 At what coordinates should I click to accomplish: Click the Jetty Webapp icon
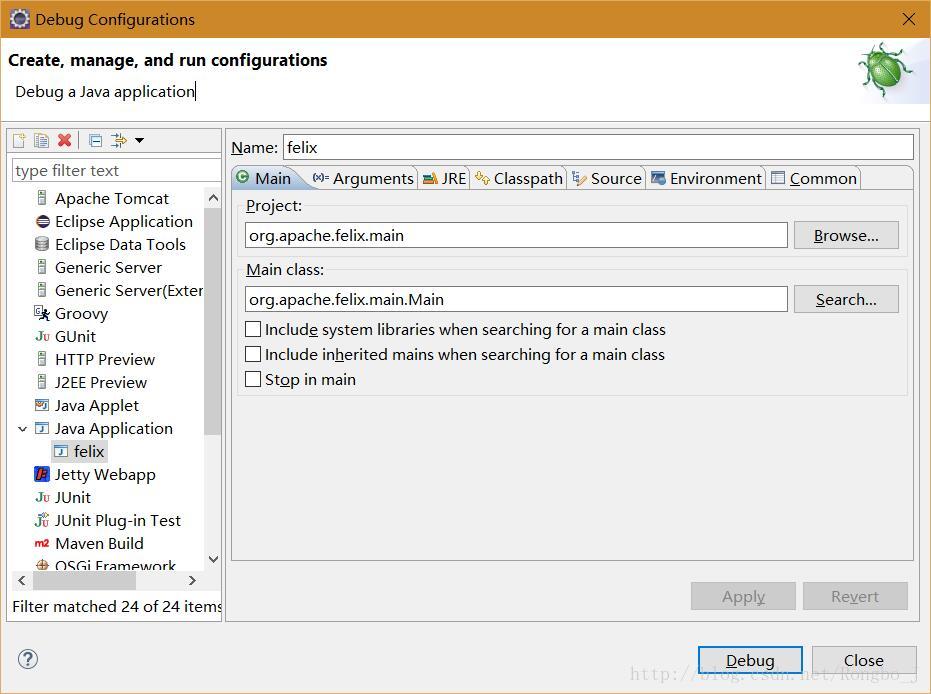pyautogui.click(x=42, y=474)
